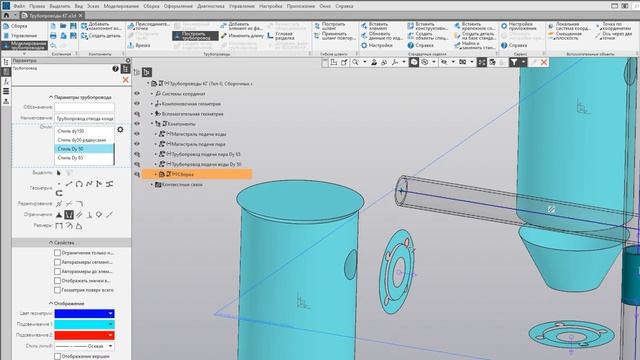This screenshot has width=640, height=360.
Task: Open the Стиль линий dropdown
Action: tap(84, 346)
